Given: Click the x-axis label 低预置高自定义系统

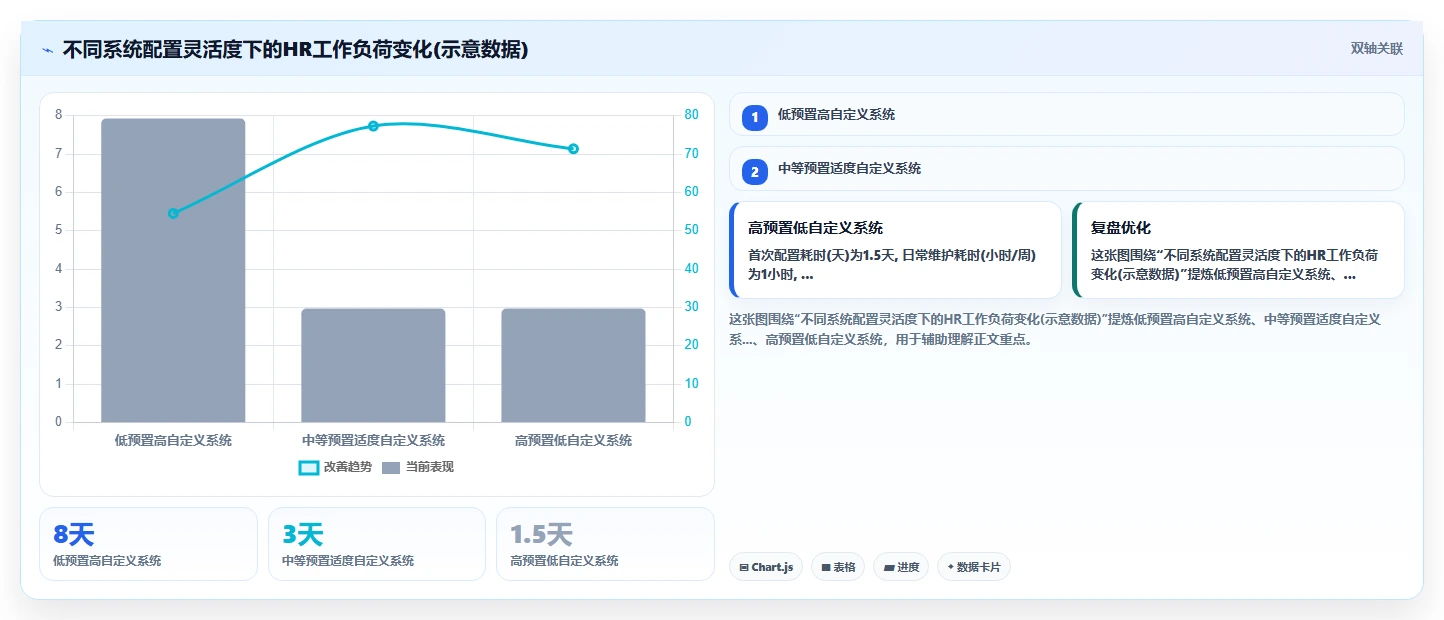Looking at the screenshot, I should [x=173, y=440].
